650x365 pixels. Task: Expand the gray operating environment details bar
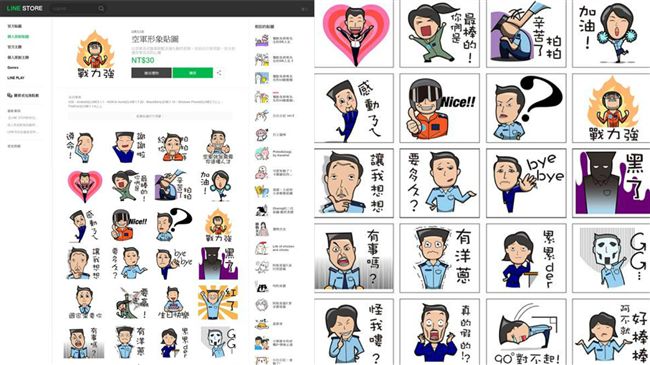[149, 117]
